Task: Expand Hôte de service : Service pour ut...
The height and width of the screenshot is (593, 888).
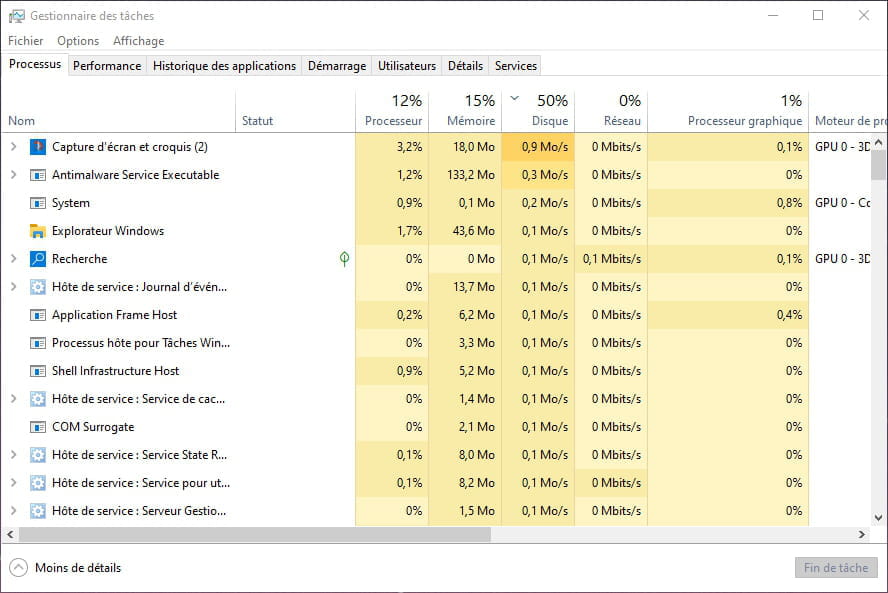Action: click(x=14, y=483)
